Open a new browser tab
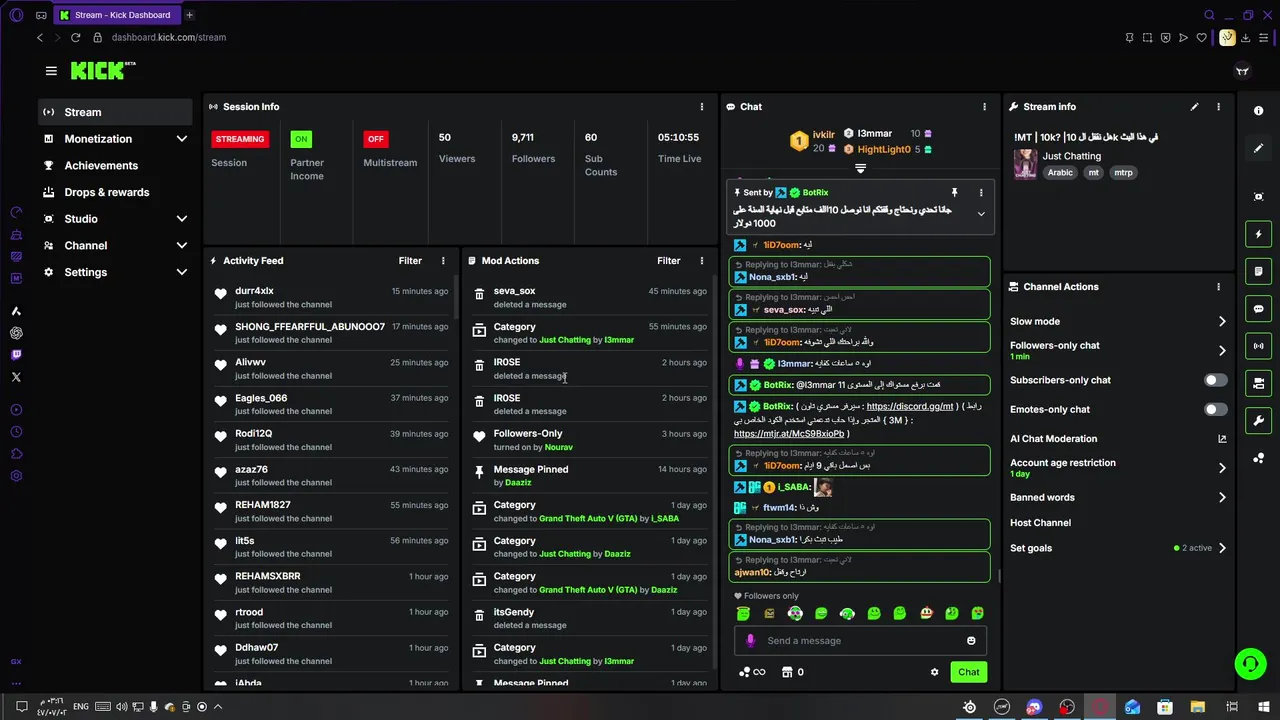 point(189,15)
